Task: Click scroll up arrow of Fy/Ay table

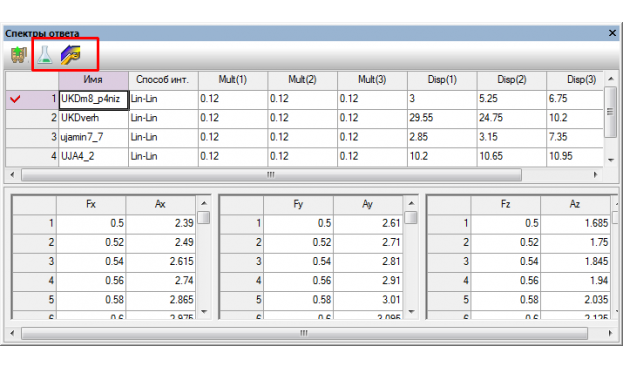Action: (411, 203)
